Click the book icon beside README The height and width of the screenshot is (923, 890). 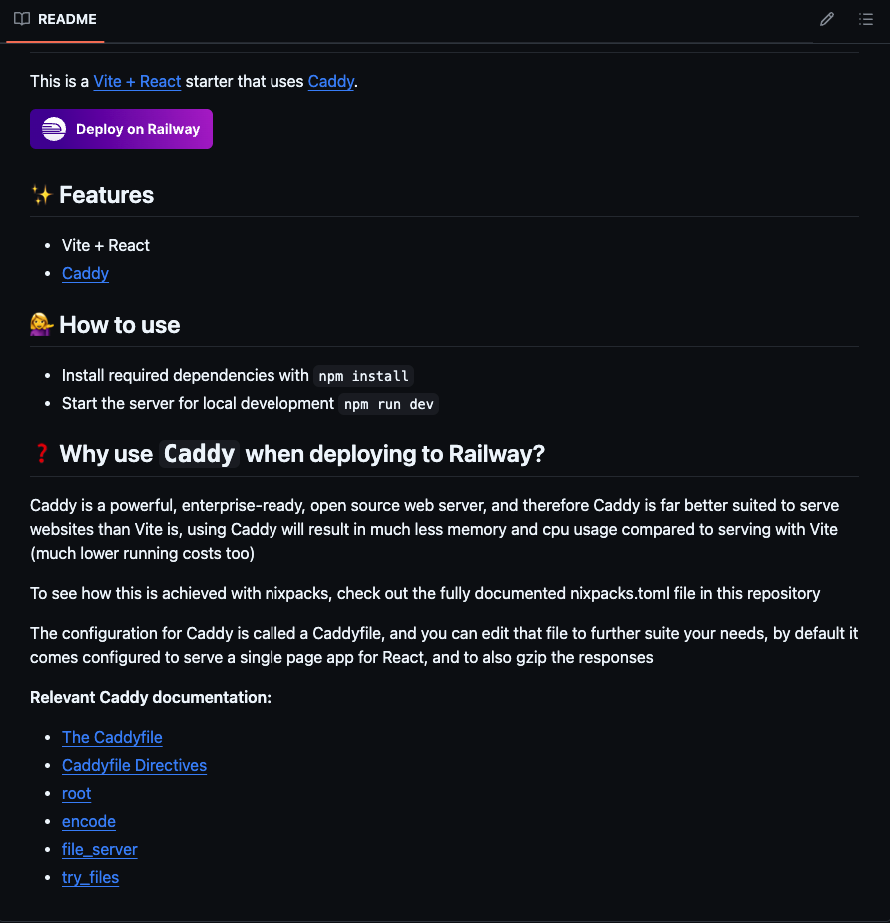point(22,19)
